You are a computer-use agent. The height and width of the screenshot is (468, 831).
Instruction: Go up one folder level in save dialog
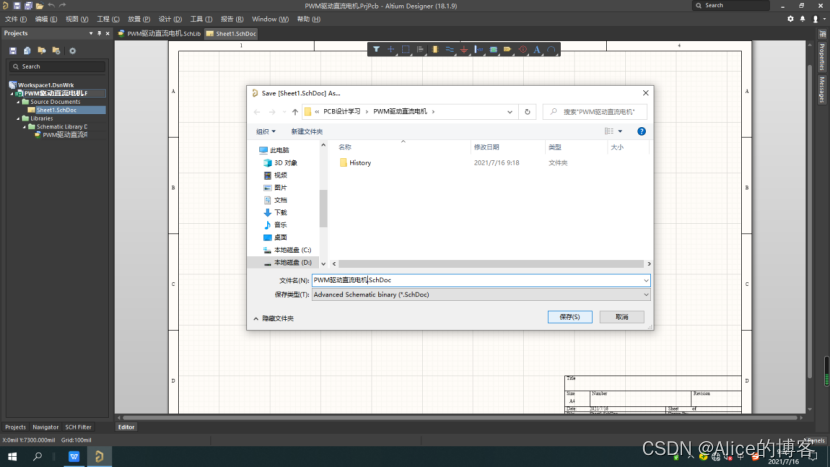[295, 112]
